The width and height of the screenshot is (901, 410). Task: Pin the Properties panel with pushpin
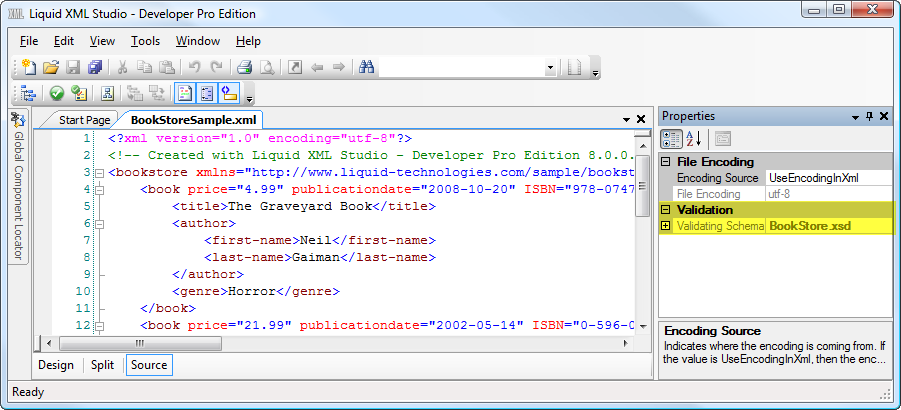click(869, 116)
